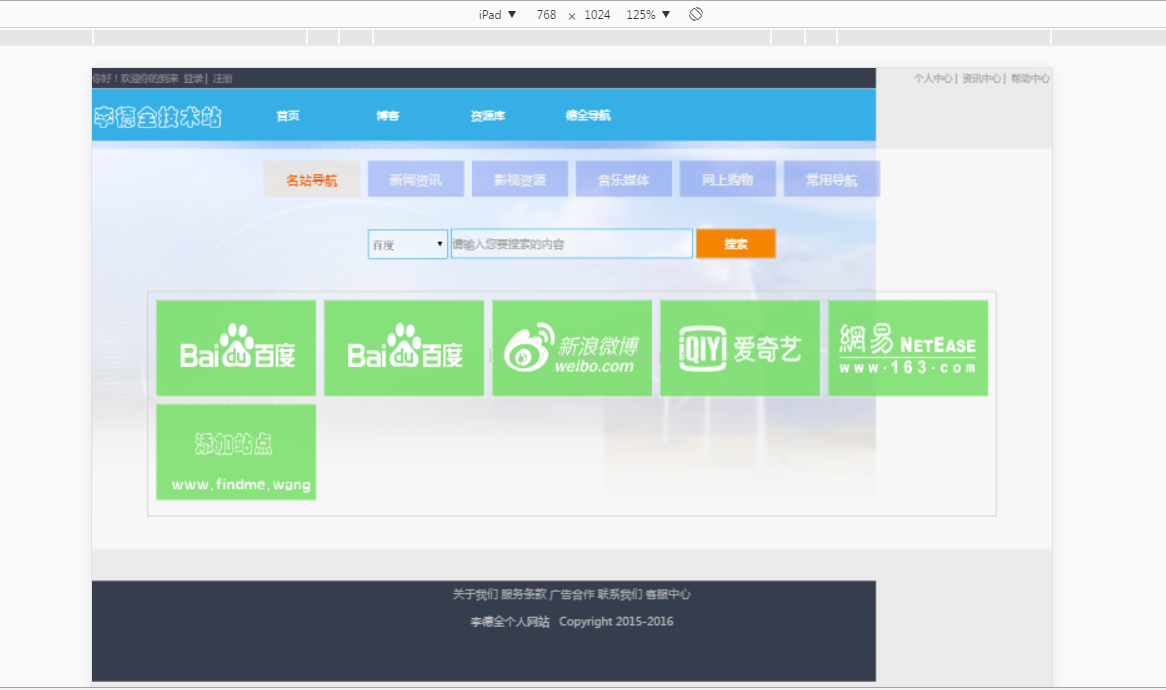Click 服务条款 in the footer
The width and height of the screenshot is (1166, 690).
pos(524,594)
